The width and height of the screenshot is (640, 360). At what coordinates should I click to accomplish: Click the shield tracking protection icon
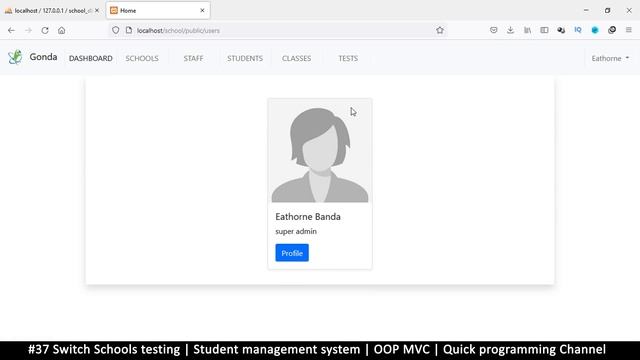(116, 30)
